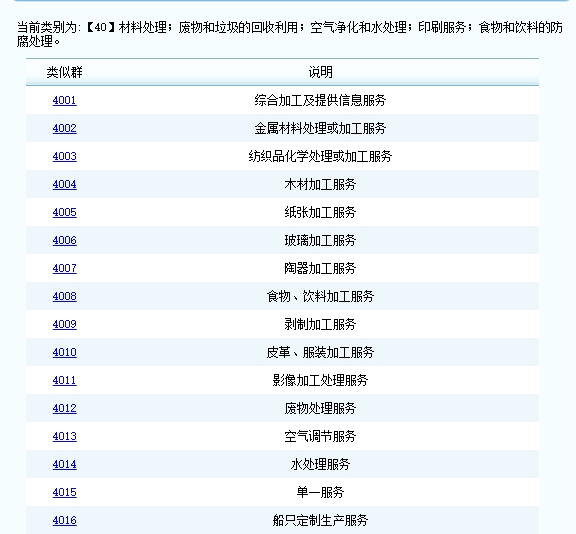Screen dimensions: 576x534
Task: Open the 4005 paper processing link
Action: (x=64, y=212)
